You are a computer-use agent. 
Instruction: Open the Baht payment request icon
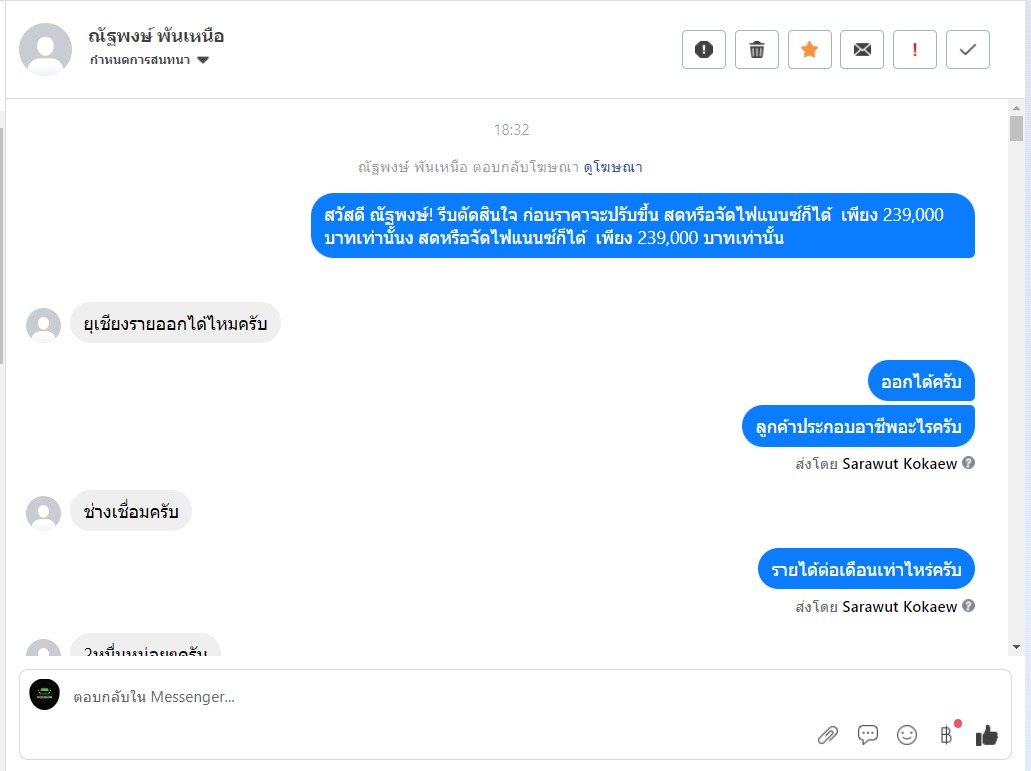[x=947, y=734]
